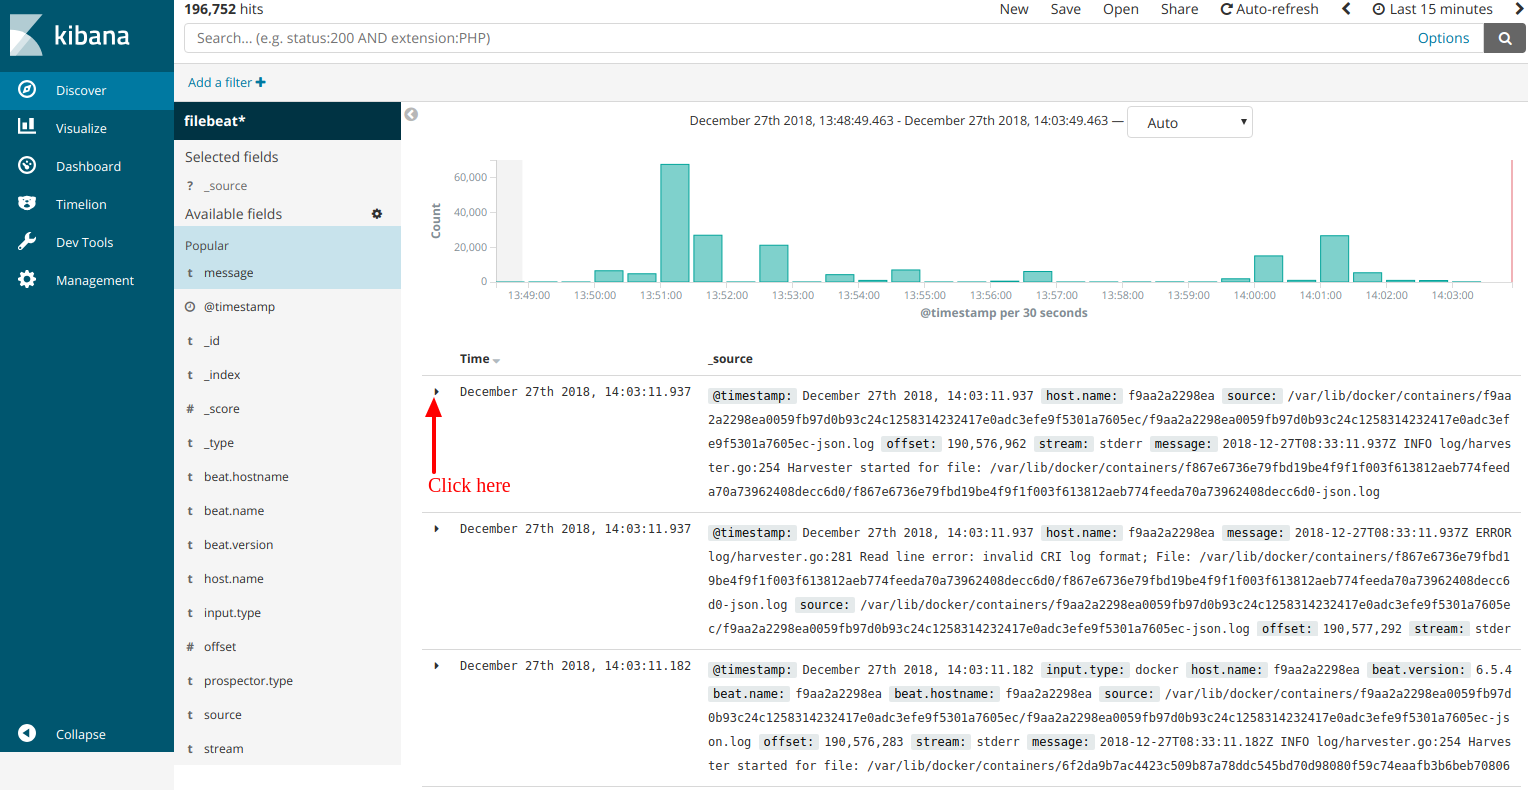Open Available fields settings gear
1528x790 pixels.
tap(377, 214)
